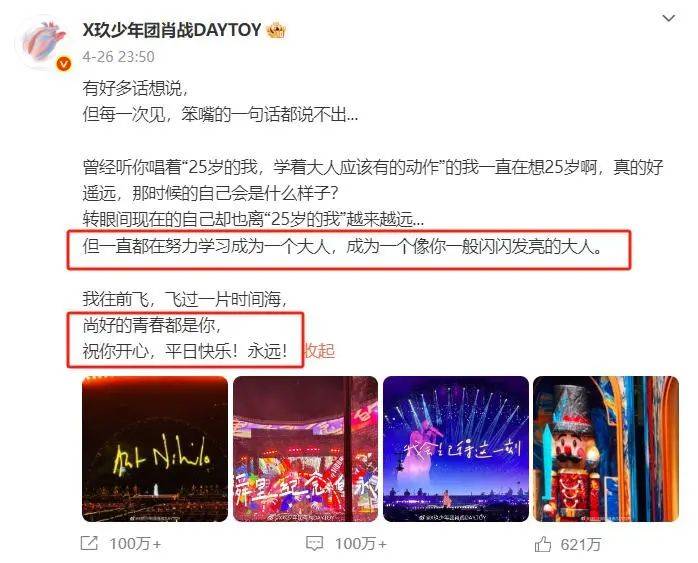Open the poster's profile avatar
This screenshot has height=563, width=698.
(x=43, y=42)
